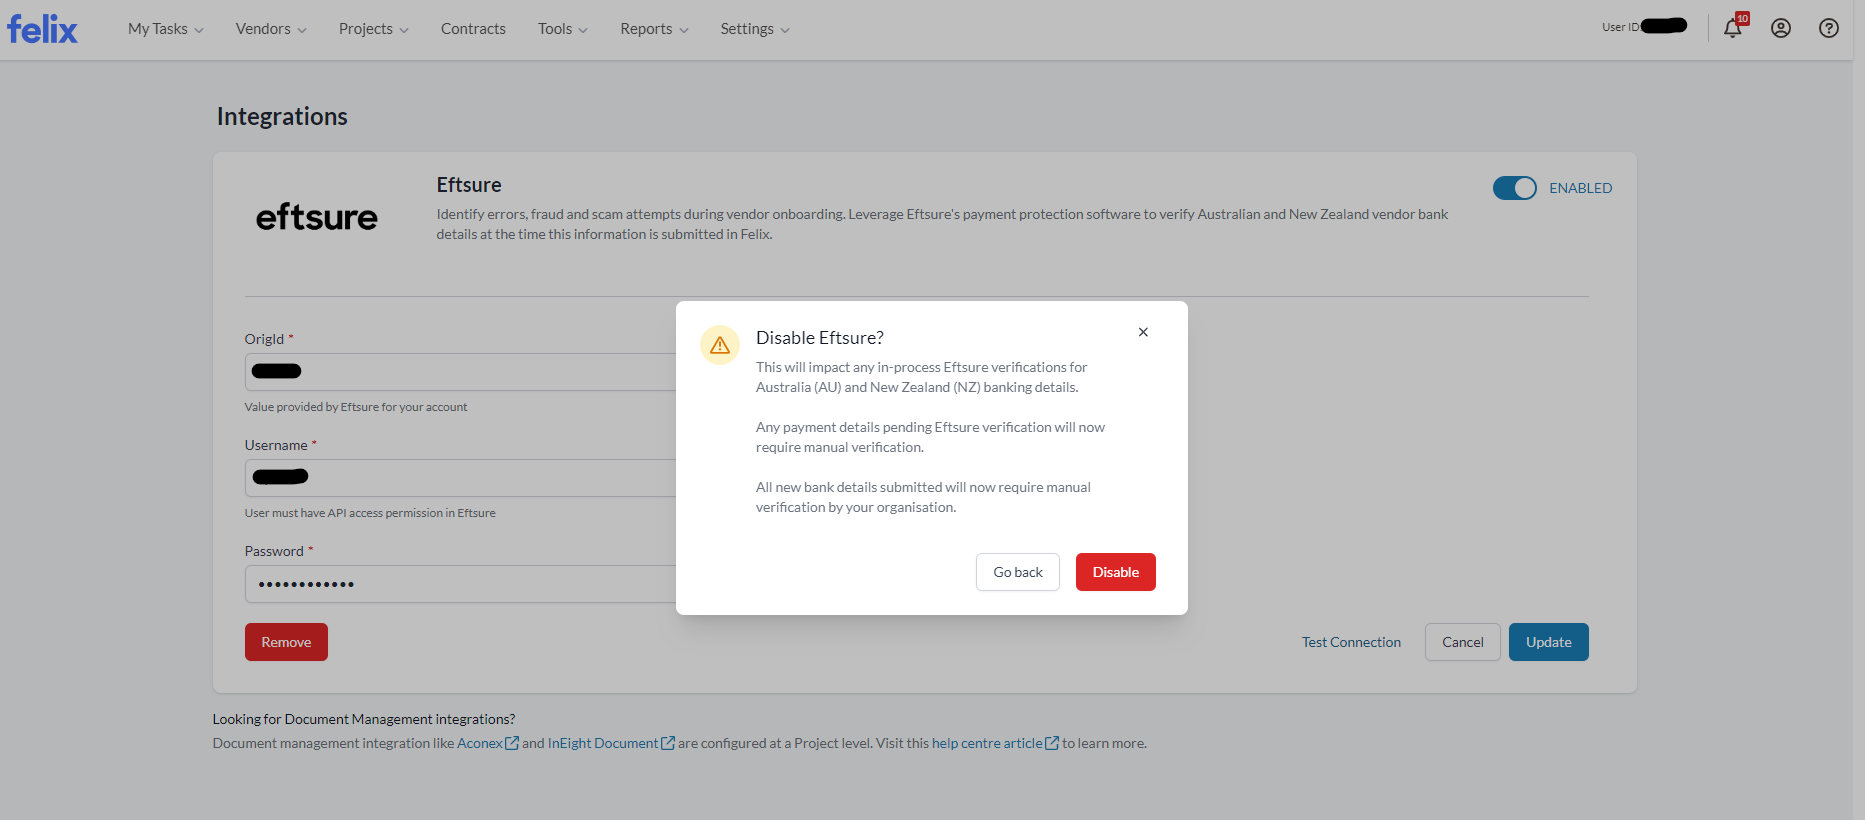Click external link icon beside help centre article
This screenshot has height=820, width=1865.
(x=1052, y=743)
